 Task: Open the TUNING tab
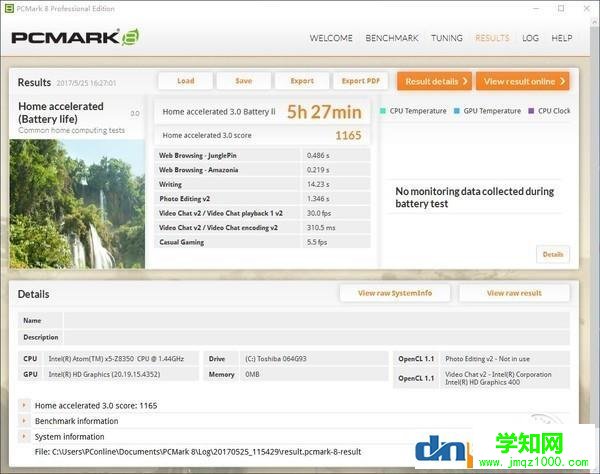[447, 38]
